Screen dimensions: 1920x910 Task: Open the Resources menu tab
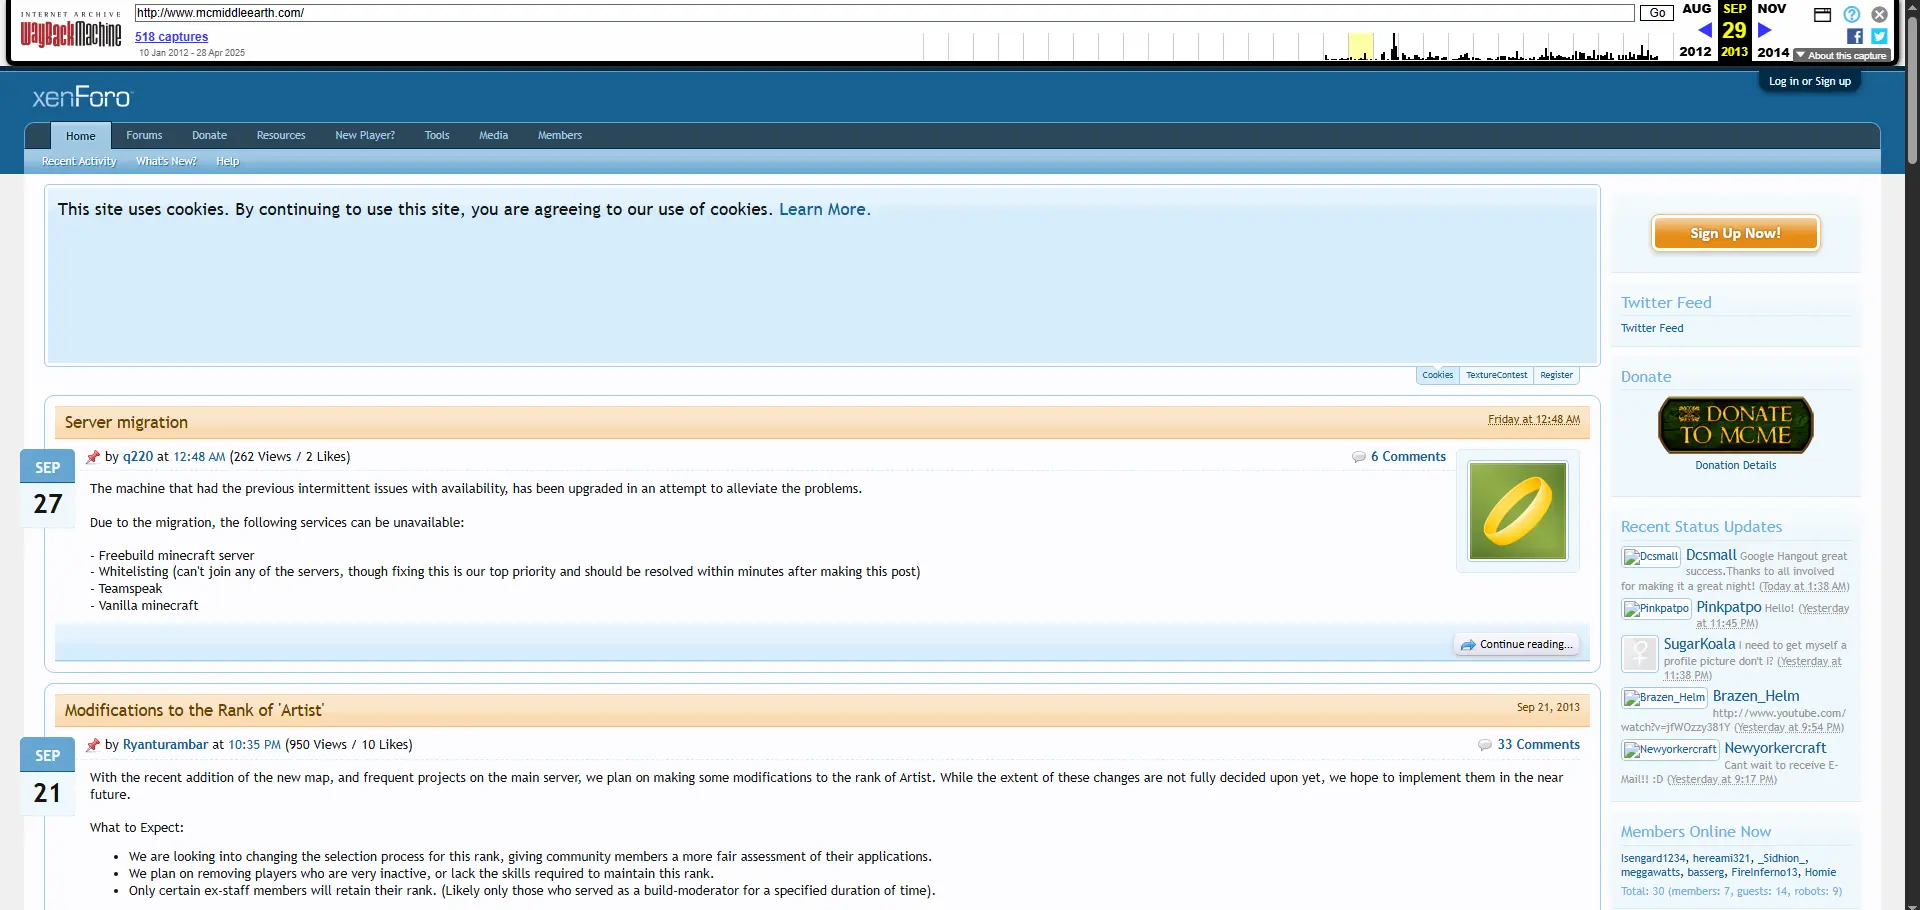(x=281, y=136)
